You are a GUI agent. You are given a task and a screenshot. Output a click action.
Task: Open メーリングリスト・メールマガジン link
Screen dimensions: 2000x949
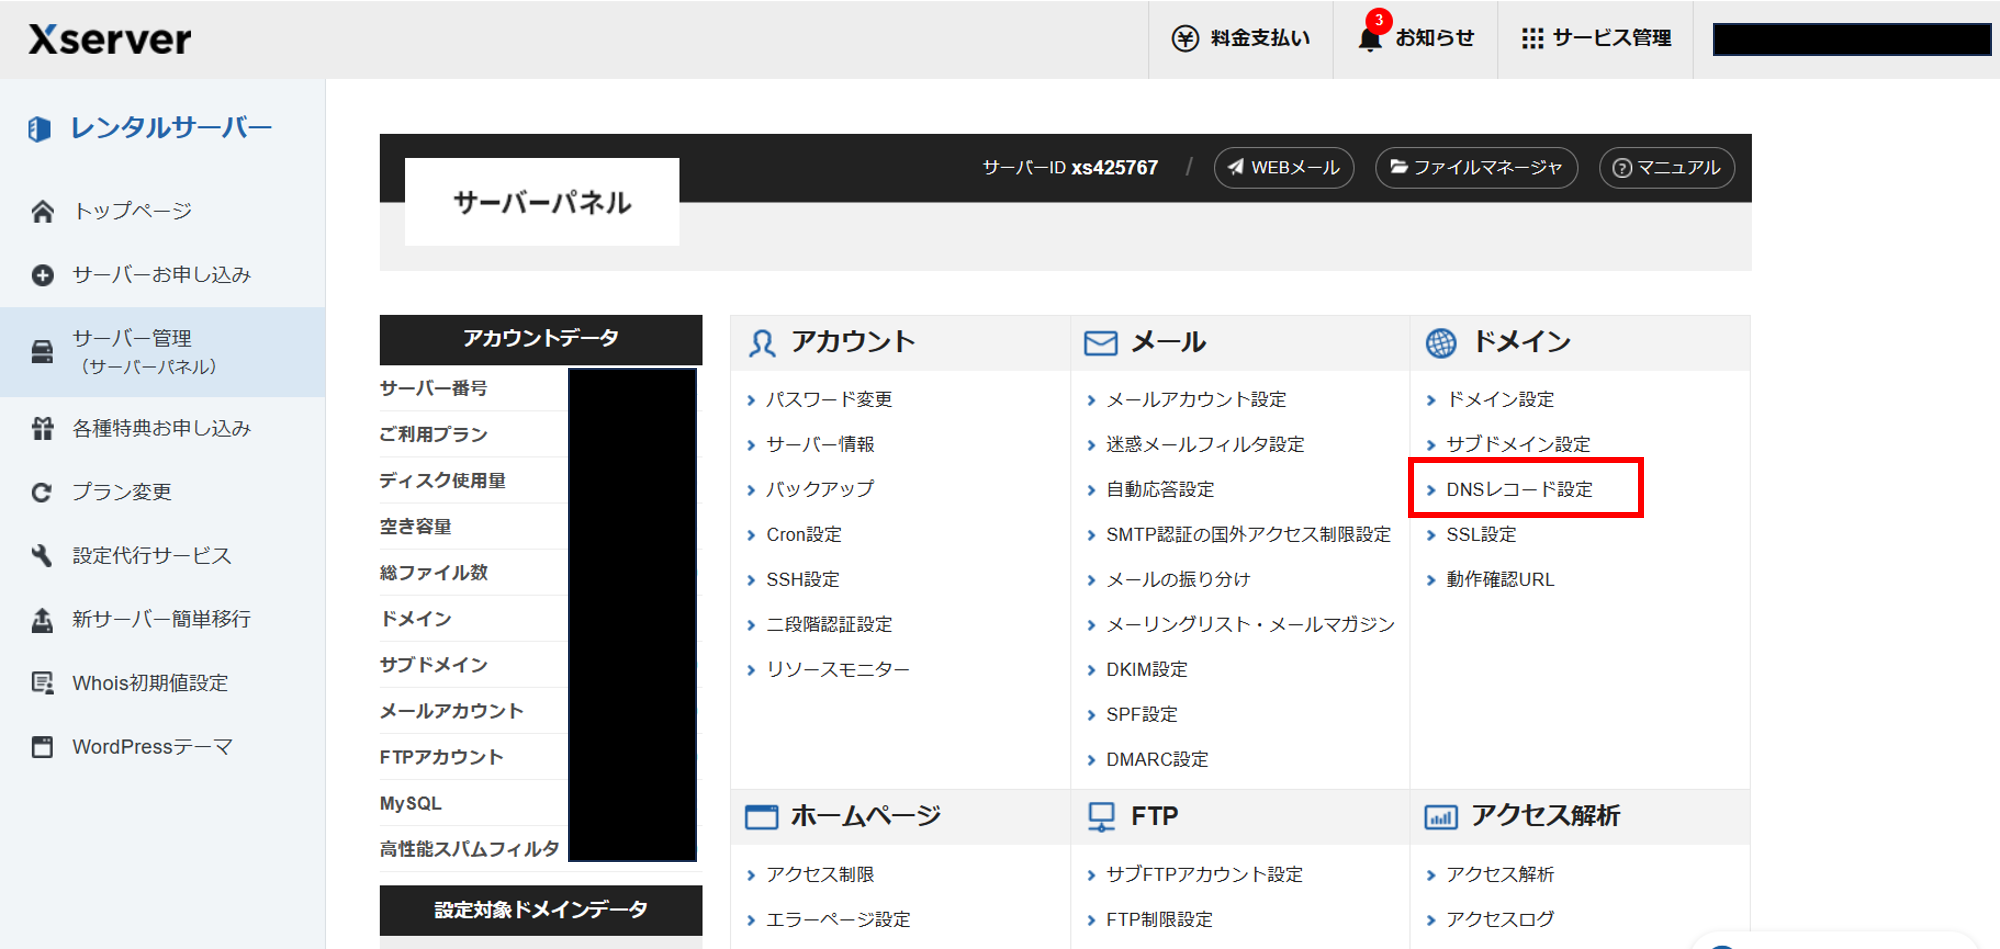point(1250,624)
